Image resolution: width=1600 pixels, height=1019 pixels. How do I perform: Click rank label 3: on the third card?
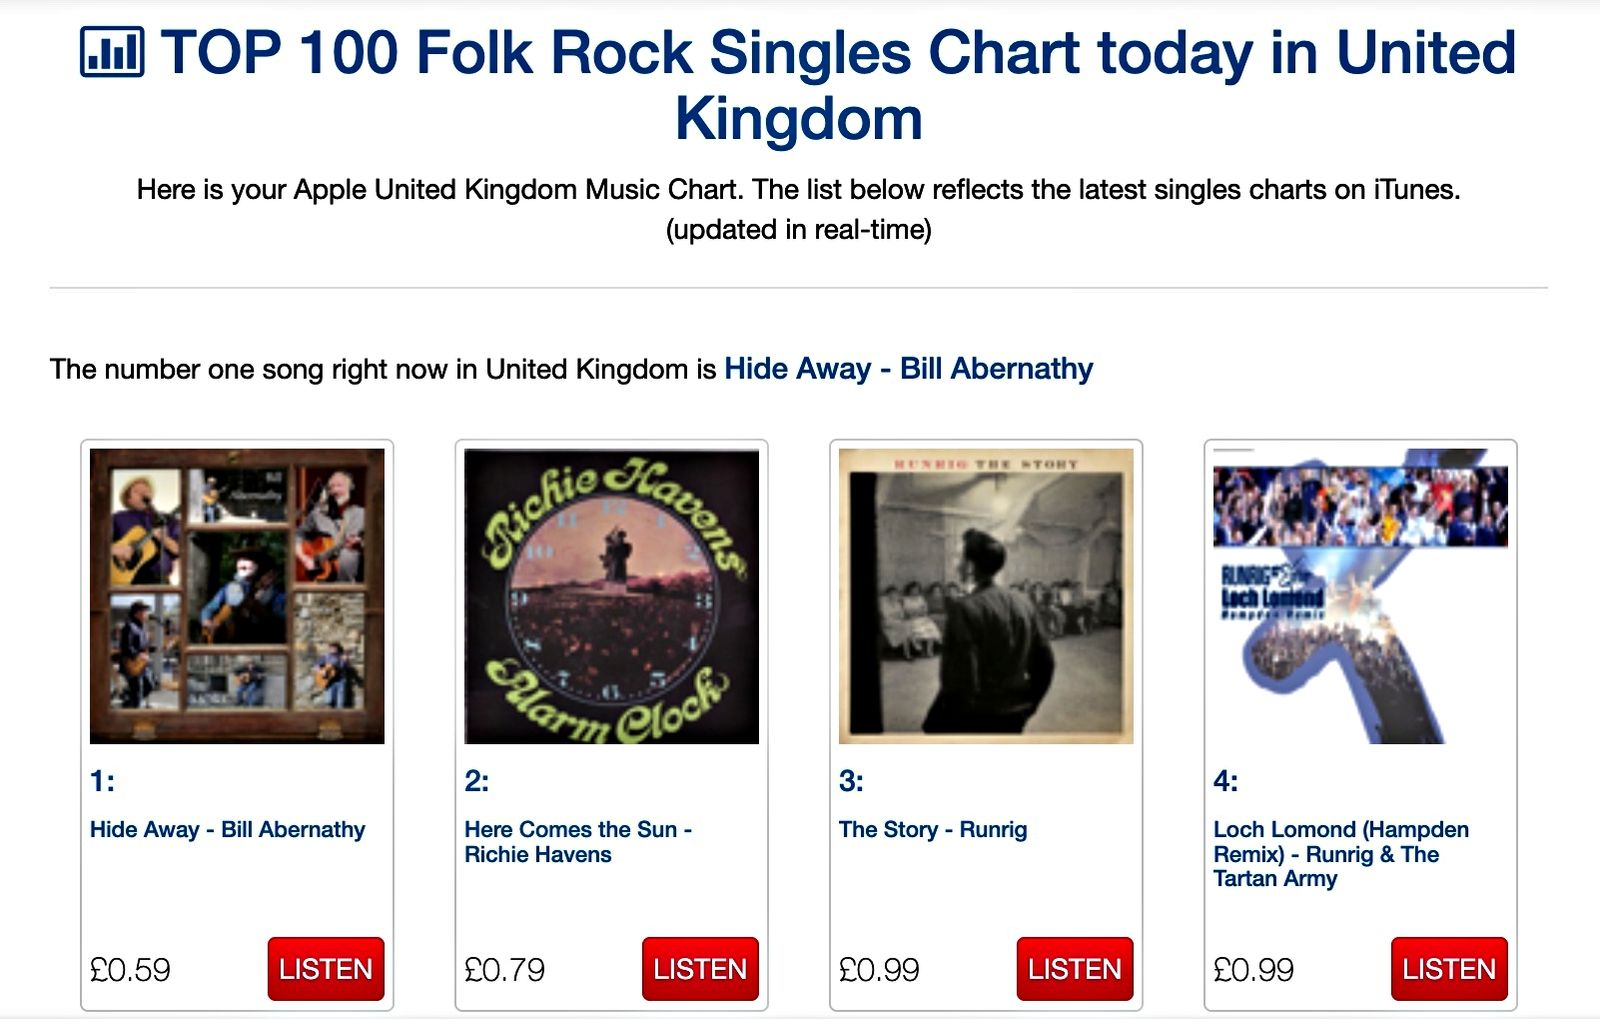(x=851, y=781)
